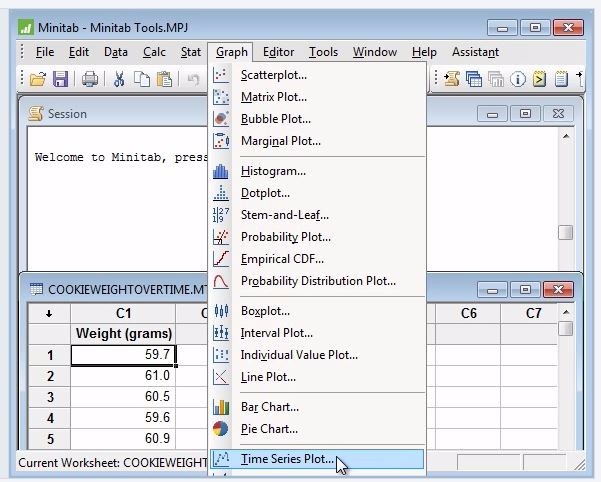Close the open Graph menu
This screenshot has height=482, width=601.
[x=232, y=52]
